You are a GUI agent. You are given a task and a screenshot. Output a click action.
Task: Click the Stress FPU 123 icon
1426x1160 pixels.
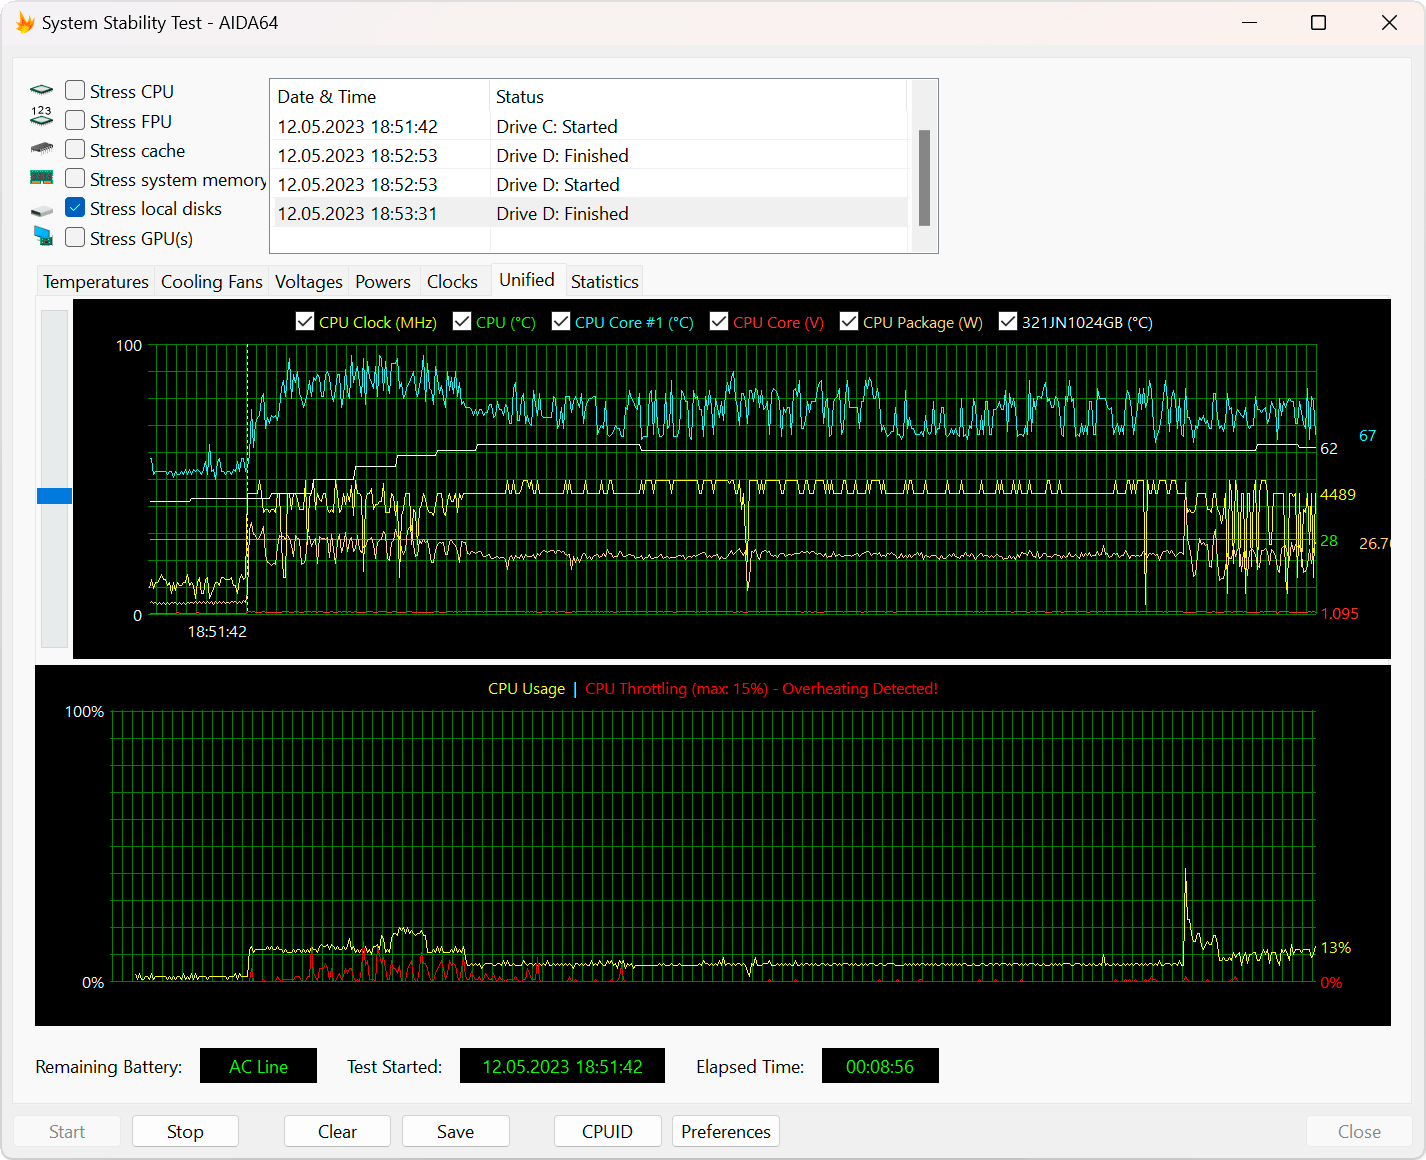tap(41, 117)
